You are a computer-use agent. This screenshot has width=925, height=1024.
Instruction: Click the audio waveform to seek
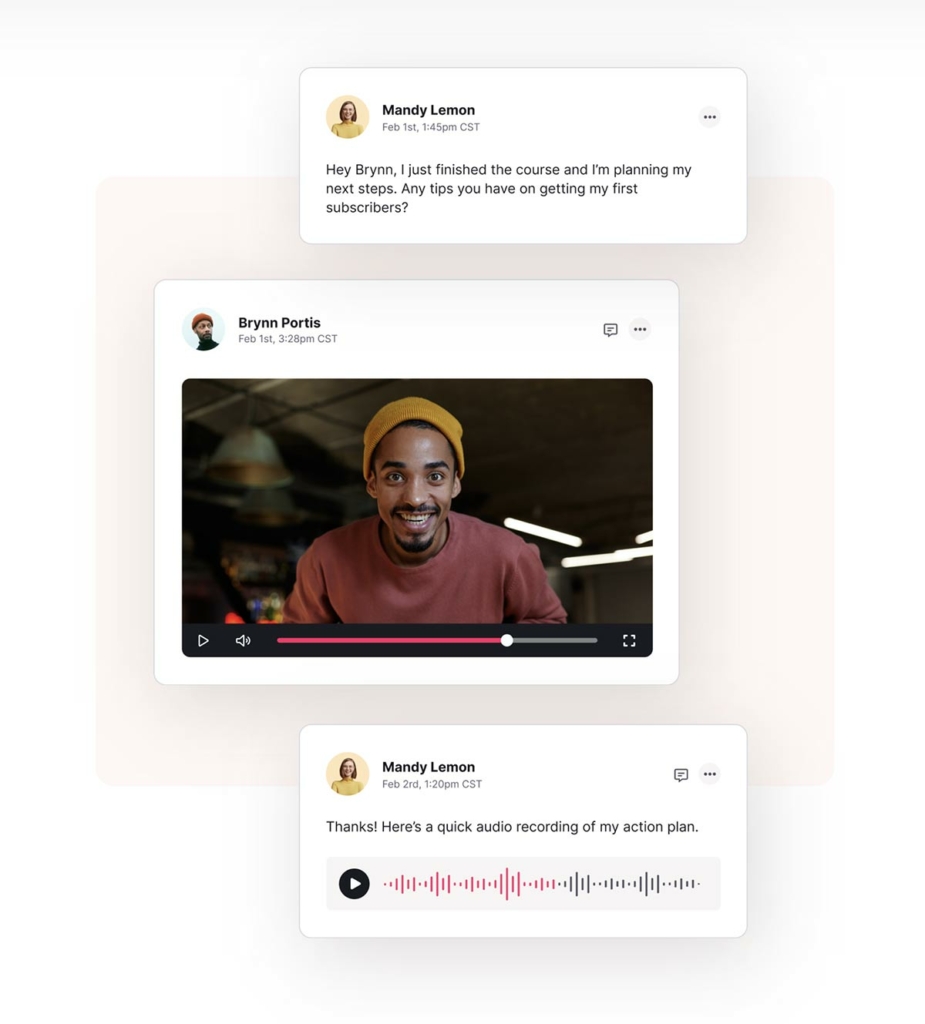542,884
